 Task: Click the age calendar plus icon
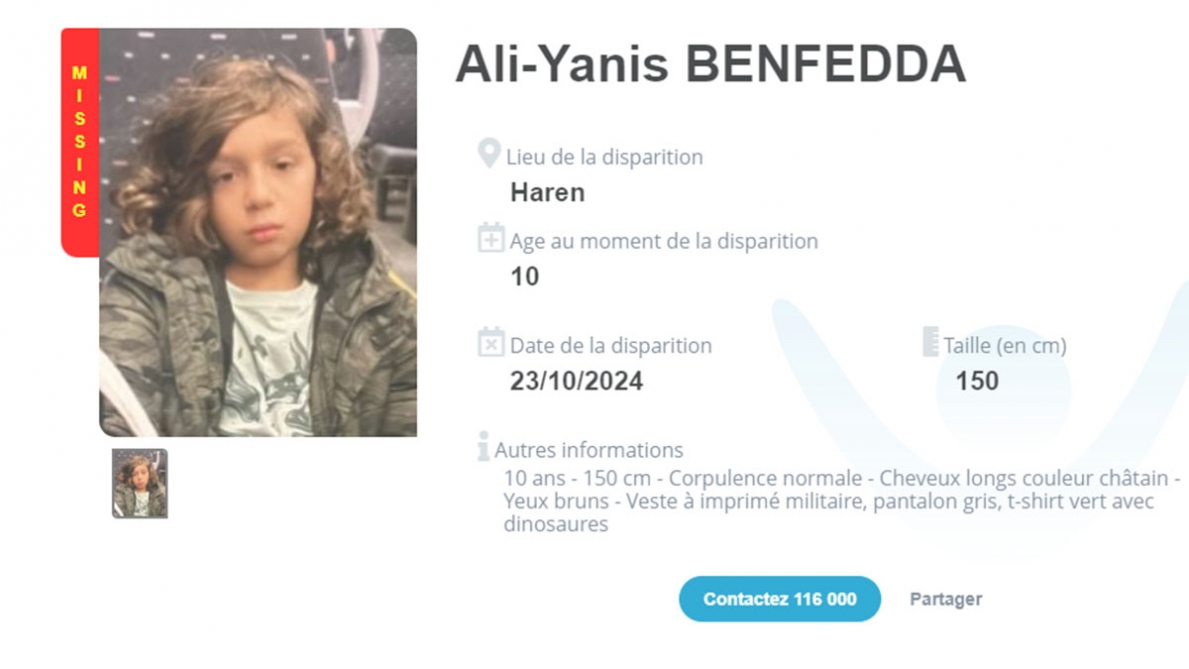491,237
